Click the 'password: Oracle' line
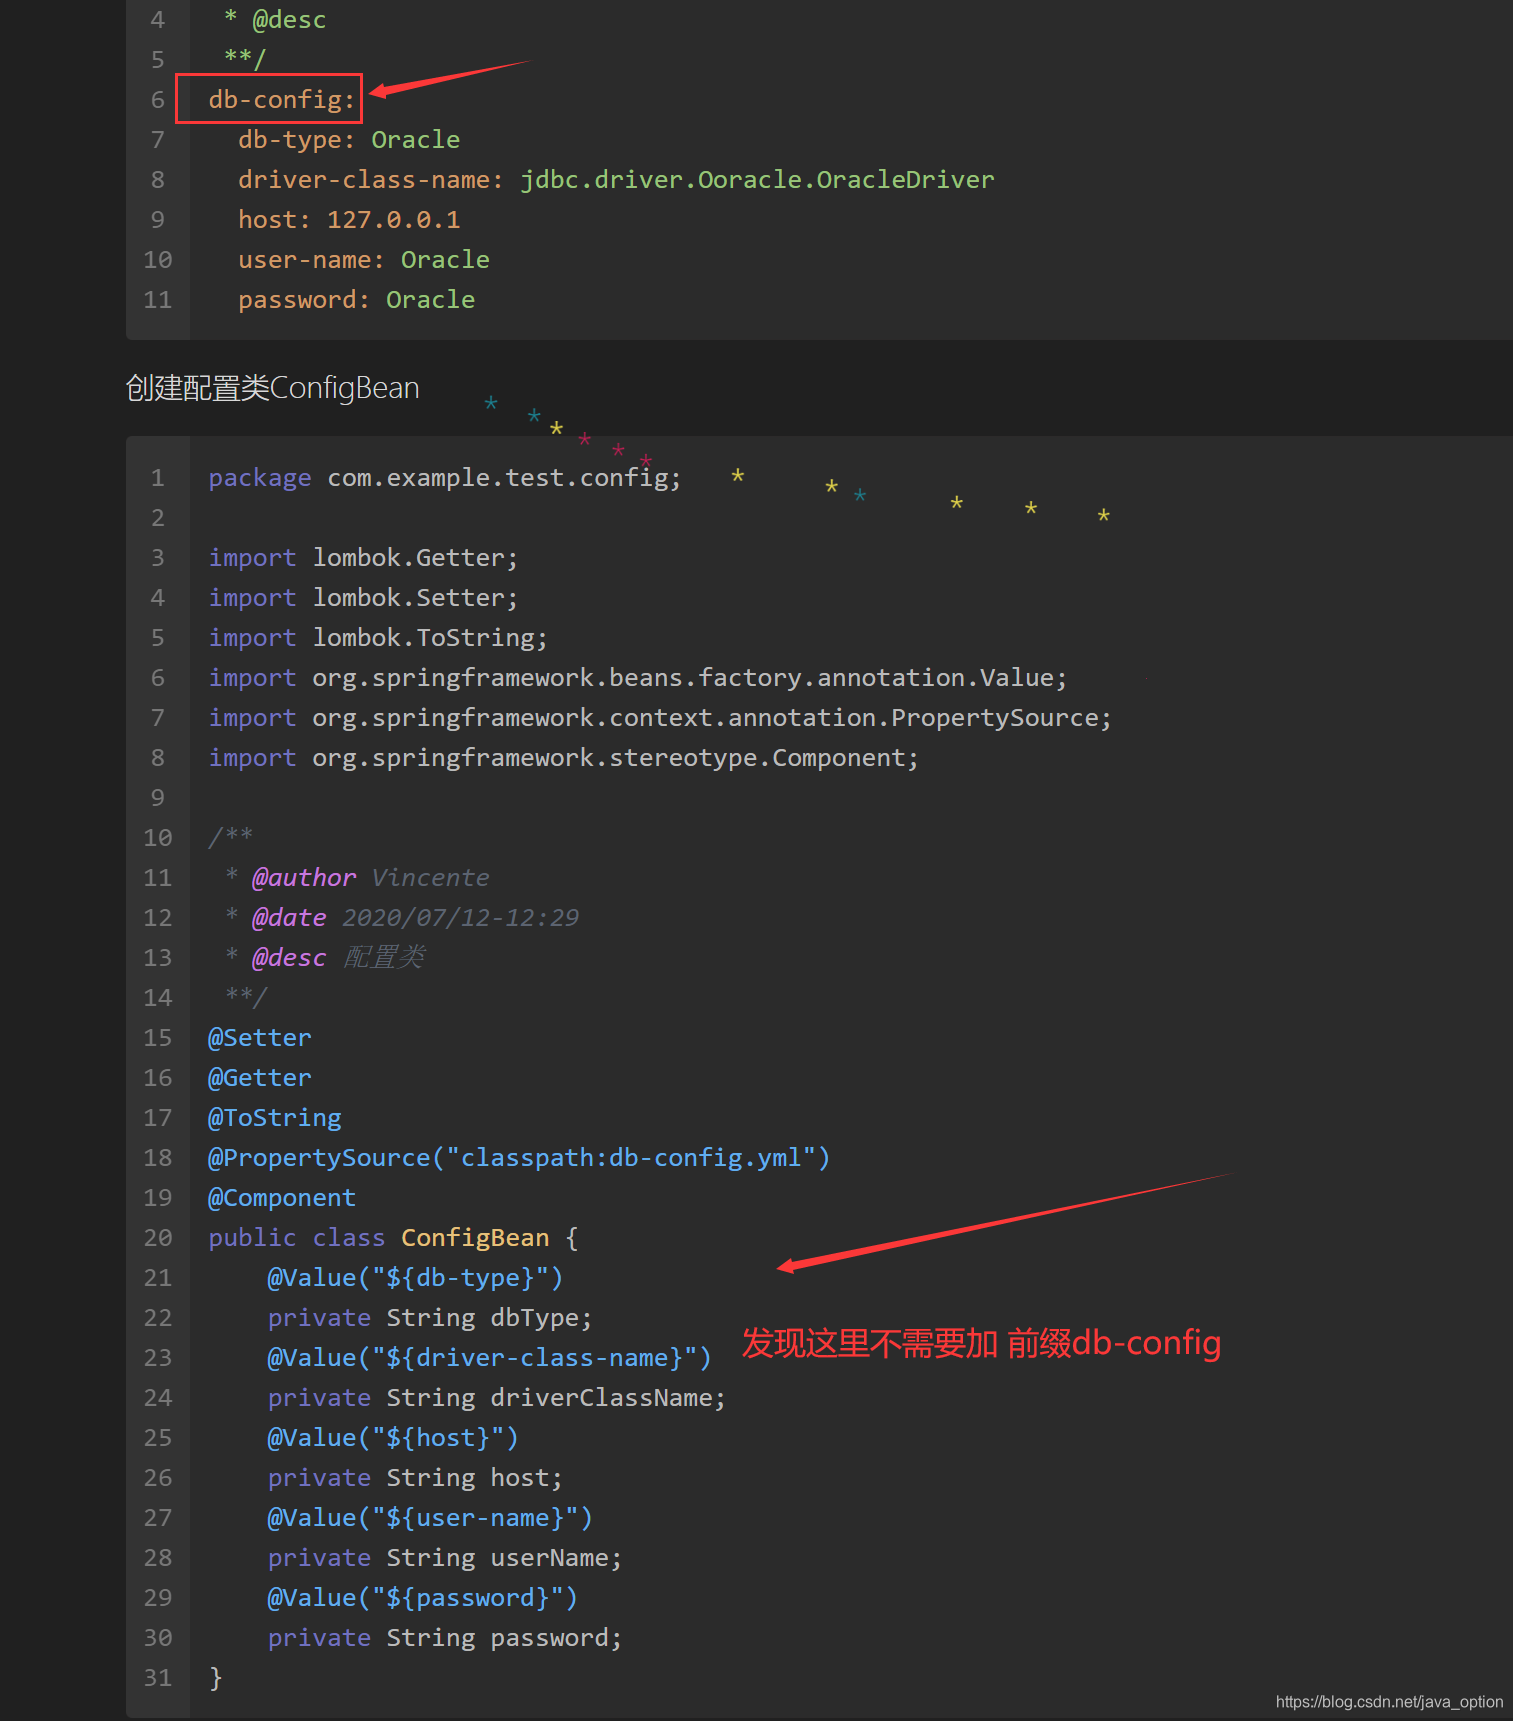Viewport: 1513px width, 1721px height. point(356,300)
